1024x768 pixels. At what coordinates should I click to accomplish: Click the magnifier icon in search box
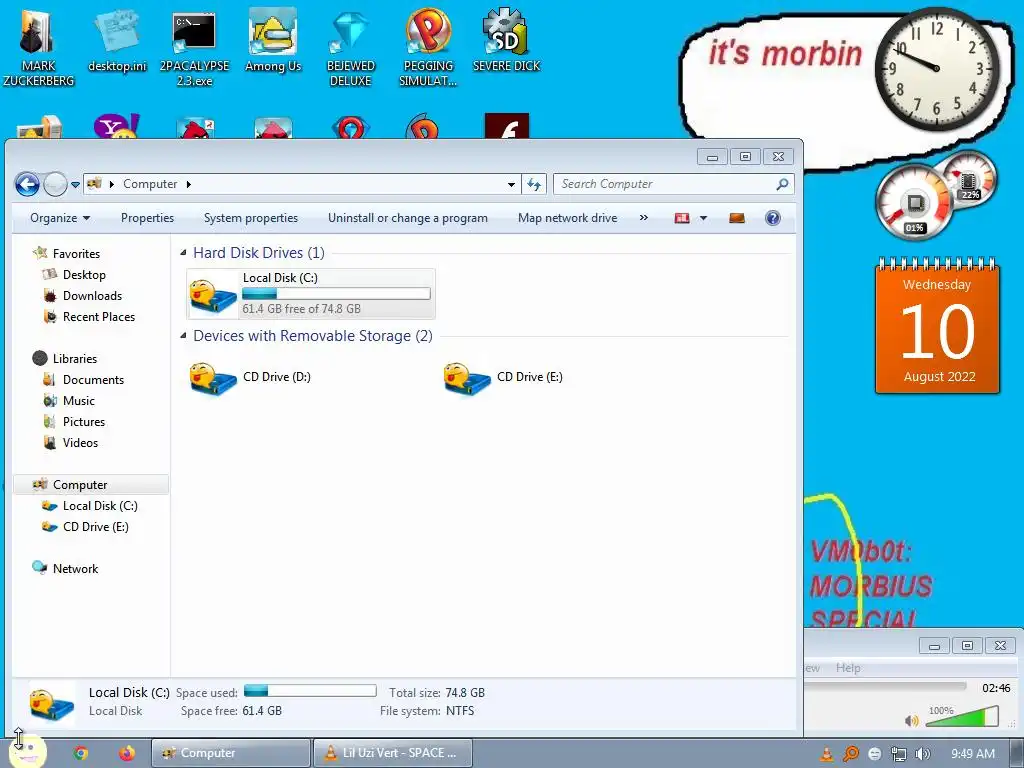782,184
